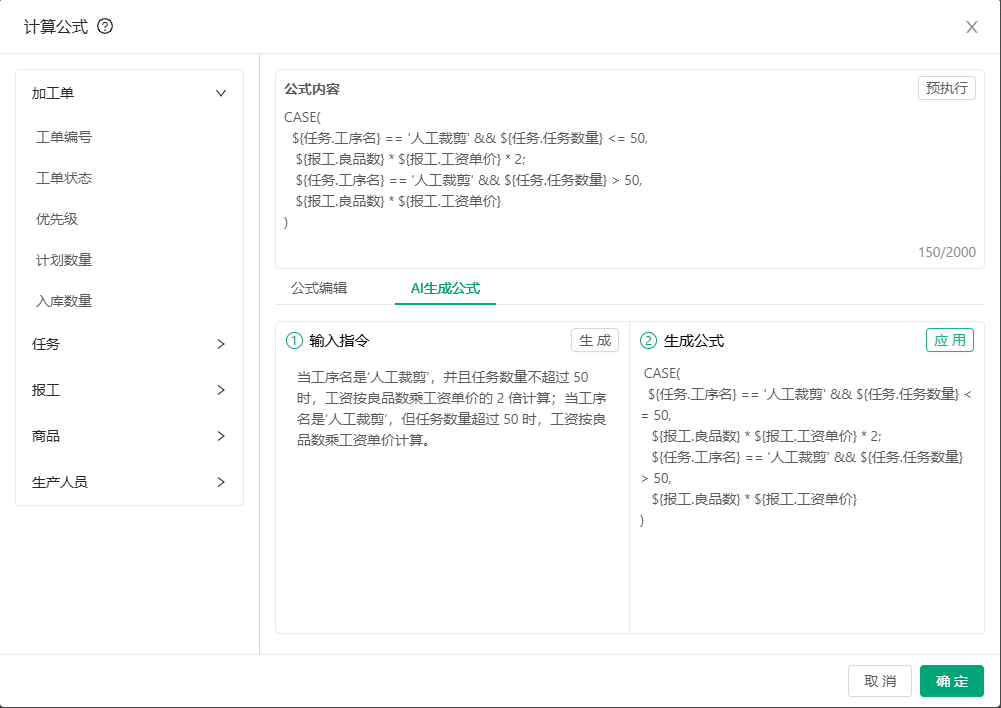The height and width of the screenshot is (708, 1001).
Task: Select the AI生成公式 tab
Action: [445, 288]
